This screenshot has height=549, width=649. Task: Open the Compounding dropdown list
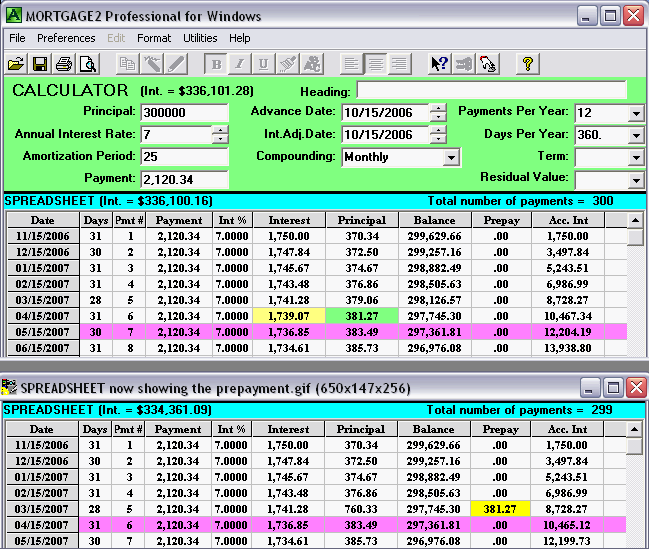click(x=451, y=158)
